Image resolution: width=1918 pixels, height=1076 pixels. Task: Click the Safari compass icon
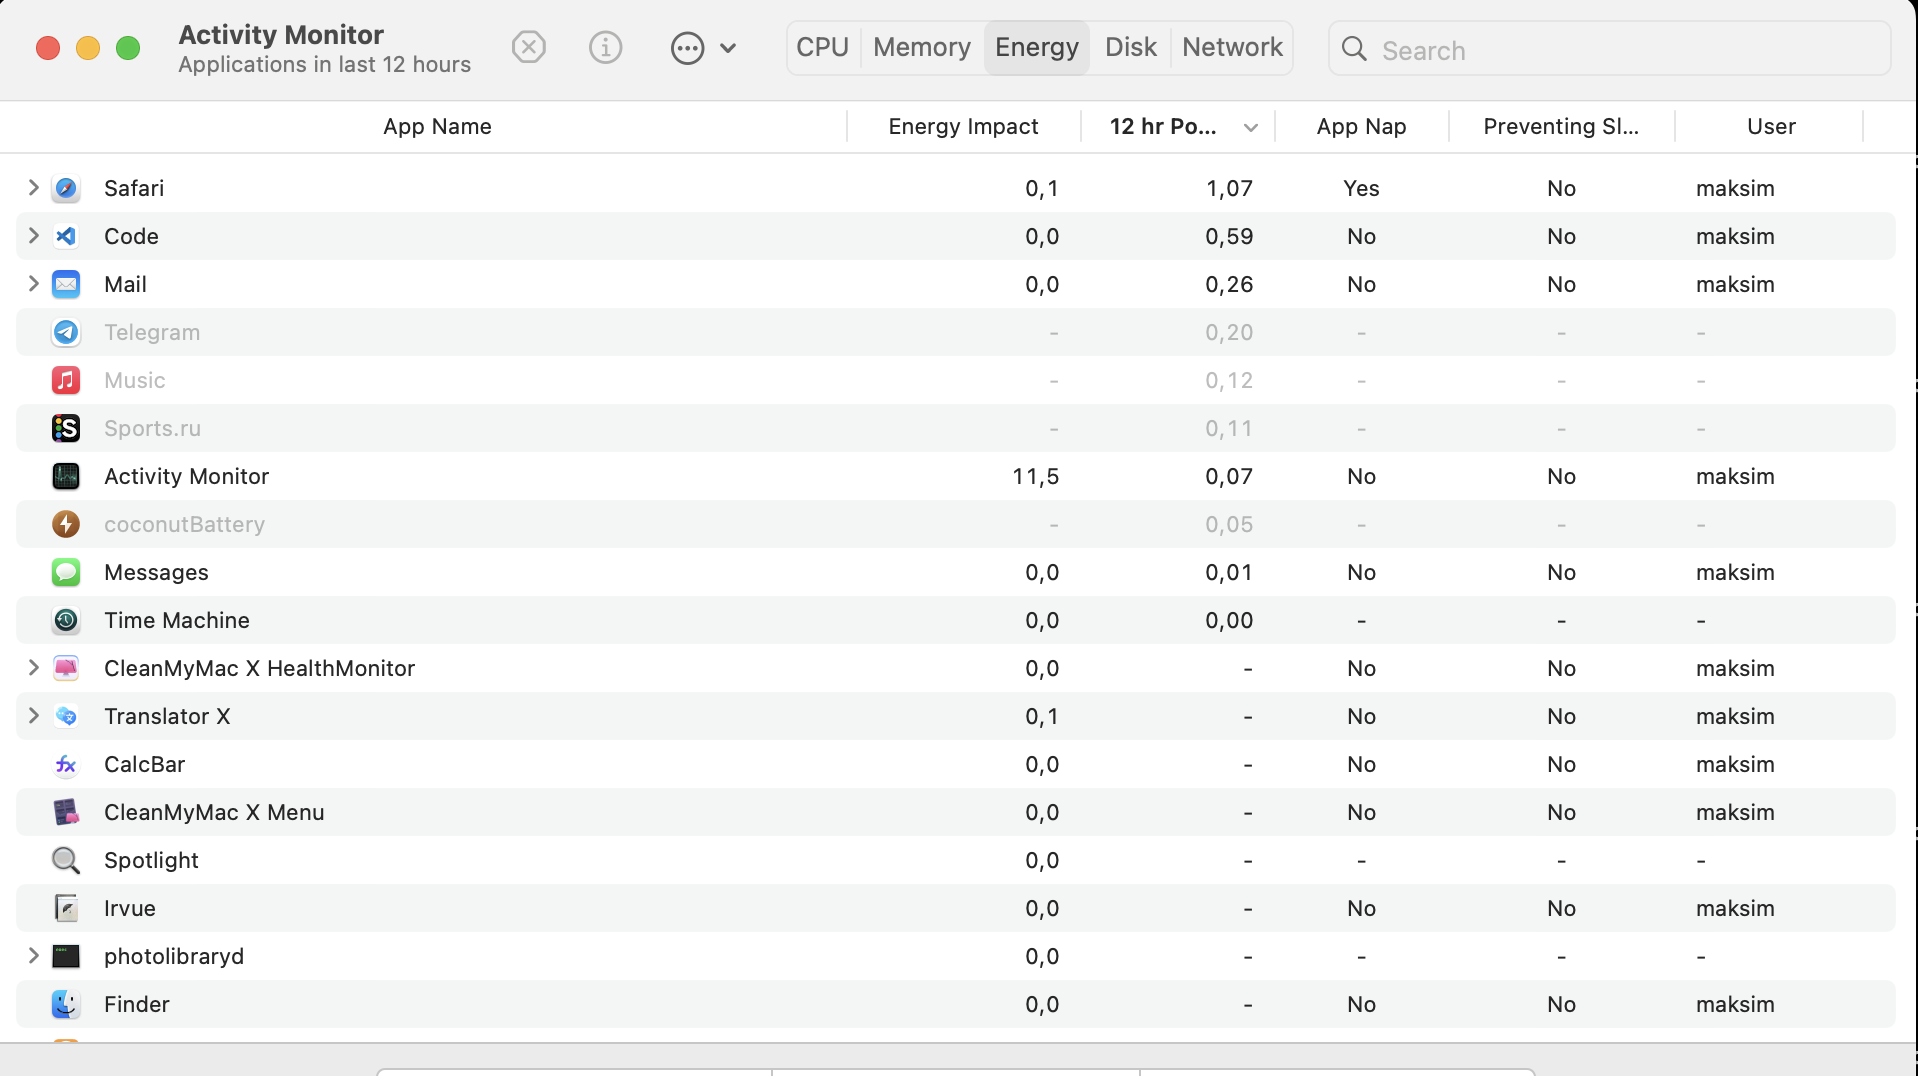[x=66, y=188]
